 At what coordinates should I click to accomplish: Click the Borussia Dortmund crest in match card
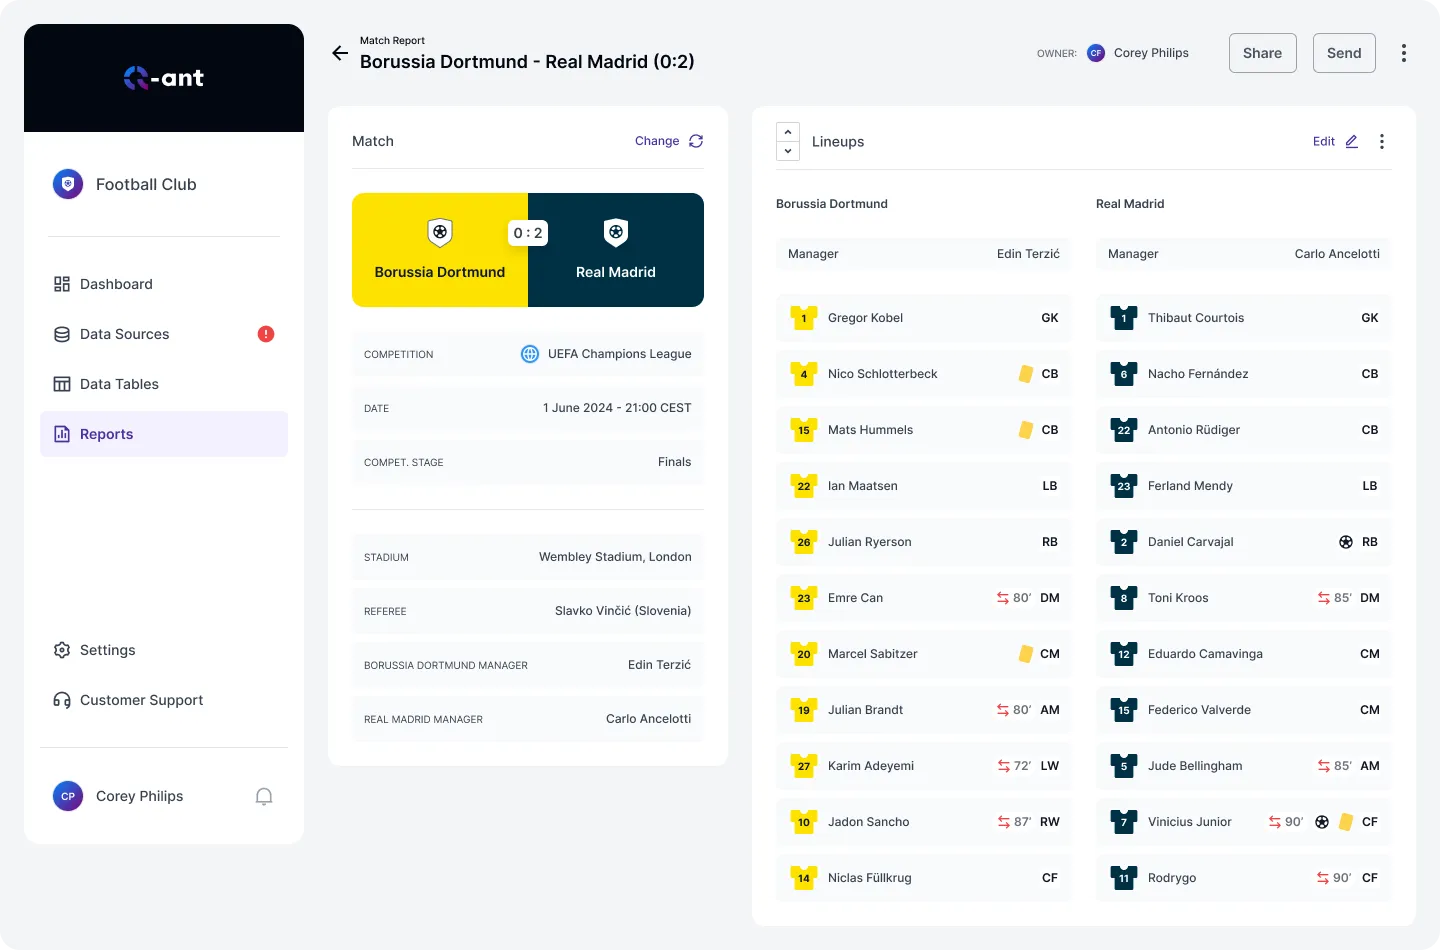[440, 232]
